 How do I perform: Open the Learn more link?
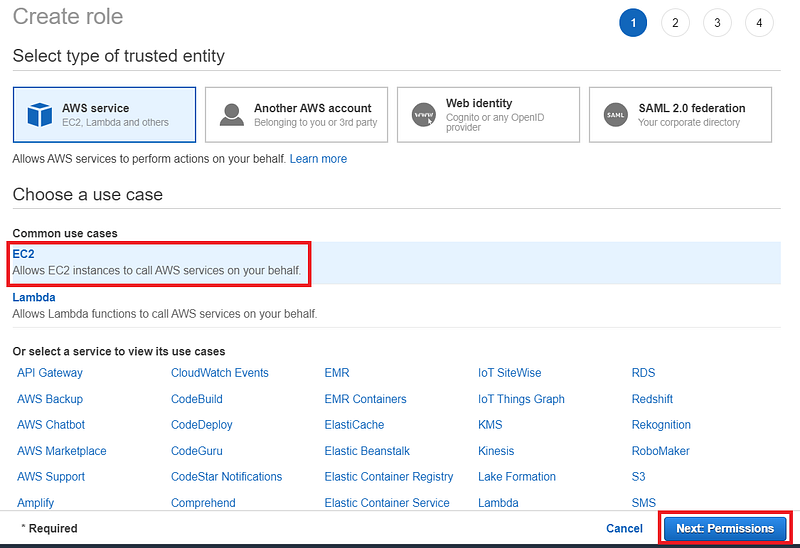tap(318, 159)
